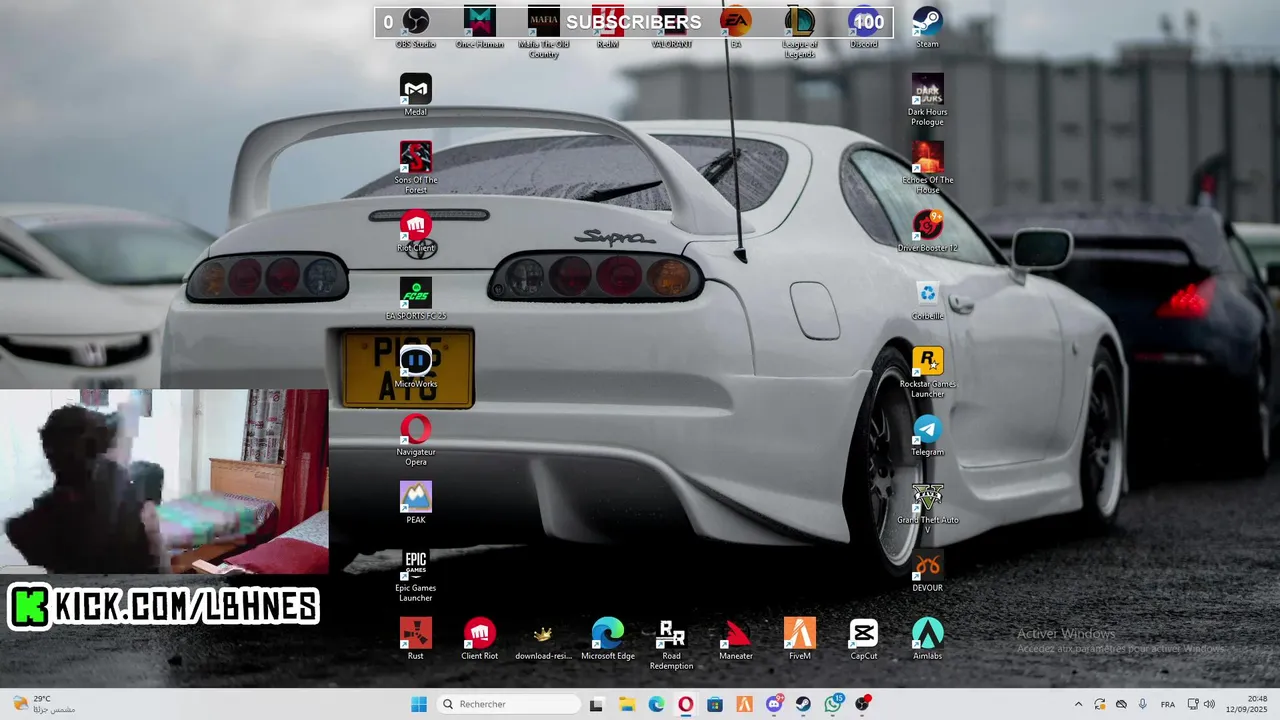1280x720 pixels.
Task: Open File Explorer from the taskbar
Action: coord(627,704)
